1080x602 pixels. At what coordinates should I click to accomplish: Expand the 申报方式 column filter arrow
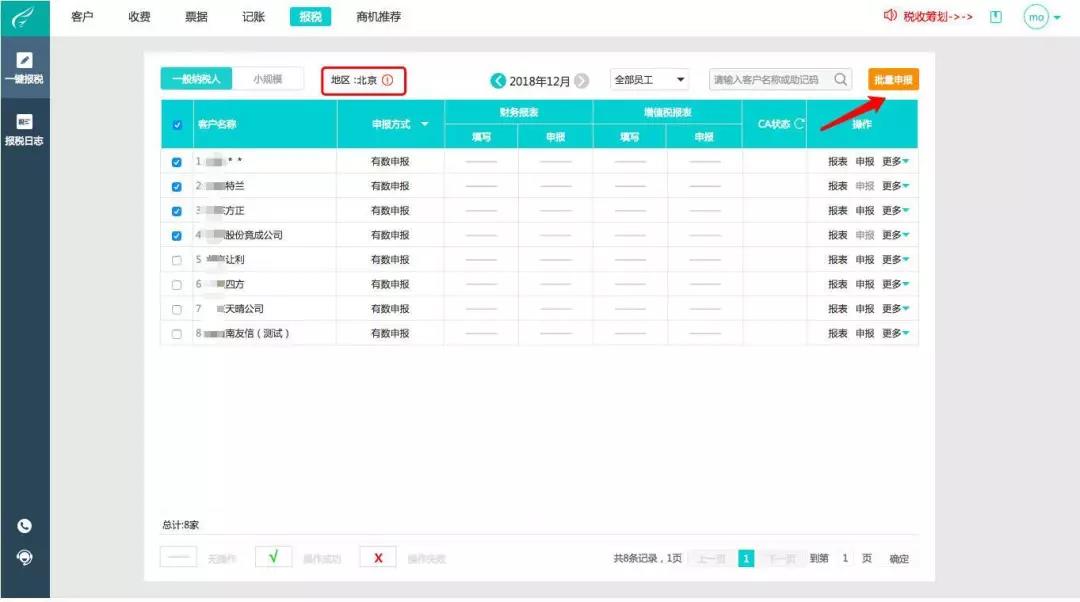tap(424, 124)
